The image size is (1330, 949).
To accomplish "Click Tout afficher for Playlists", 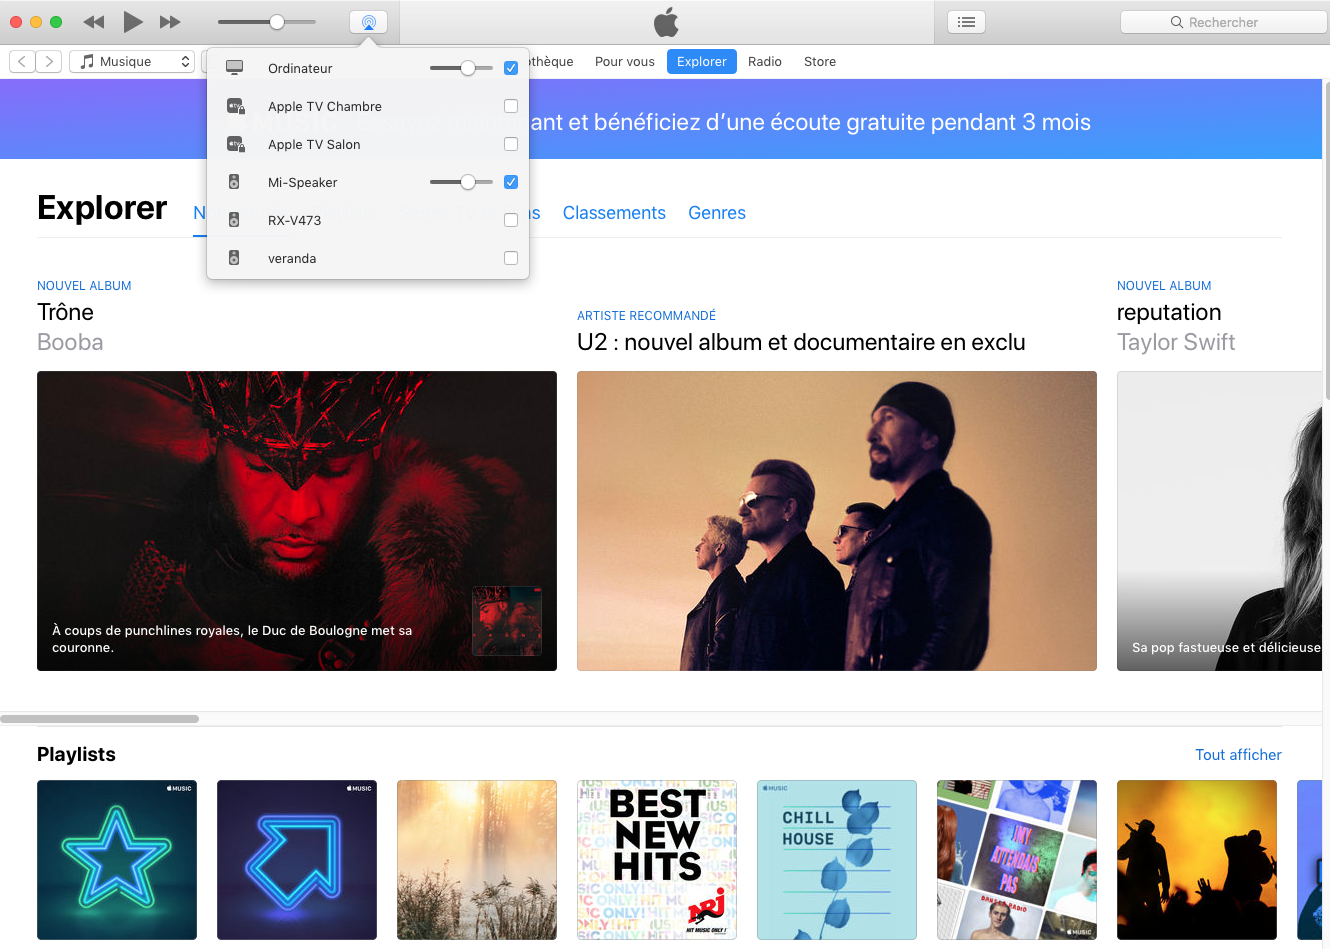I will 1238,755.
